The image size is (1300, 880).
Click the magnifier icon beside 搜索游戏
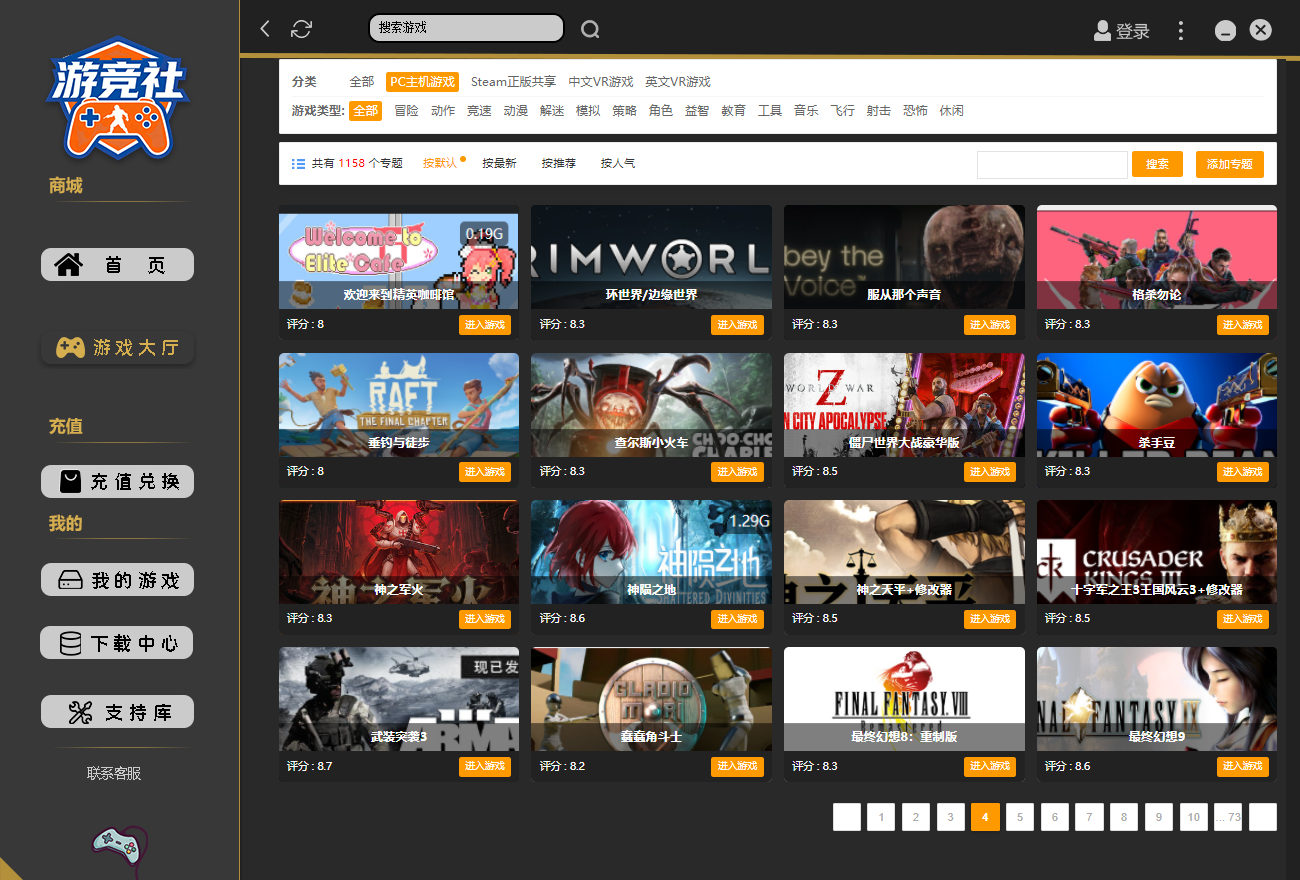coord(590,29)
